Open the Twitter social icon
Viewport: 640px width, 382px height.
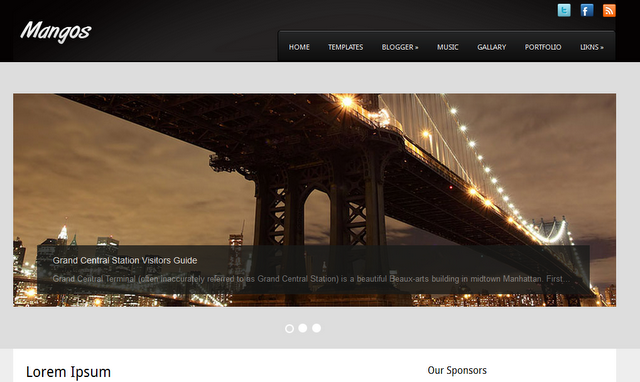[x=564, y=10]
